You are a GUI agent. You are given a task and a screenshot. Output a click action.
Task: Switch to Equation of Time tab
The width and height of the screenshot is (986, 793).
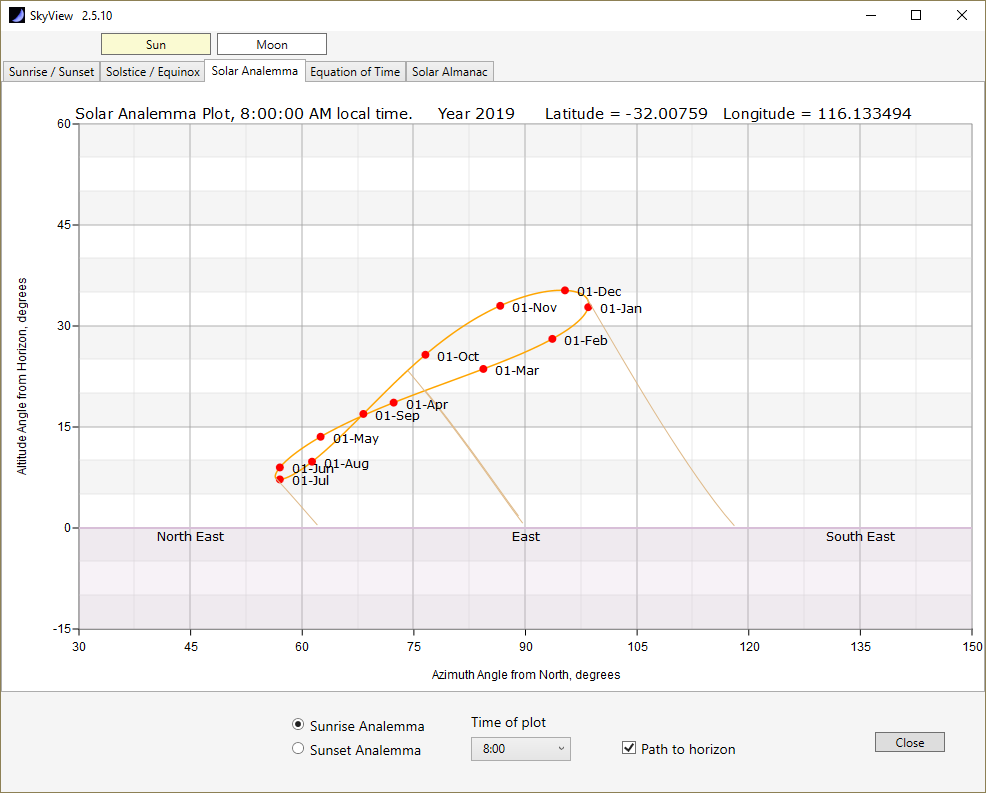click(x=355, y=72)
